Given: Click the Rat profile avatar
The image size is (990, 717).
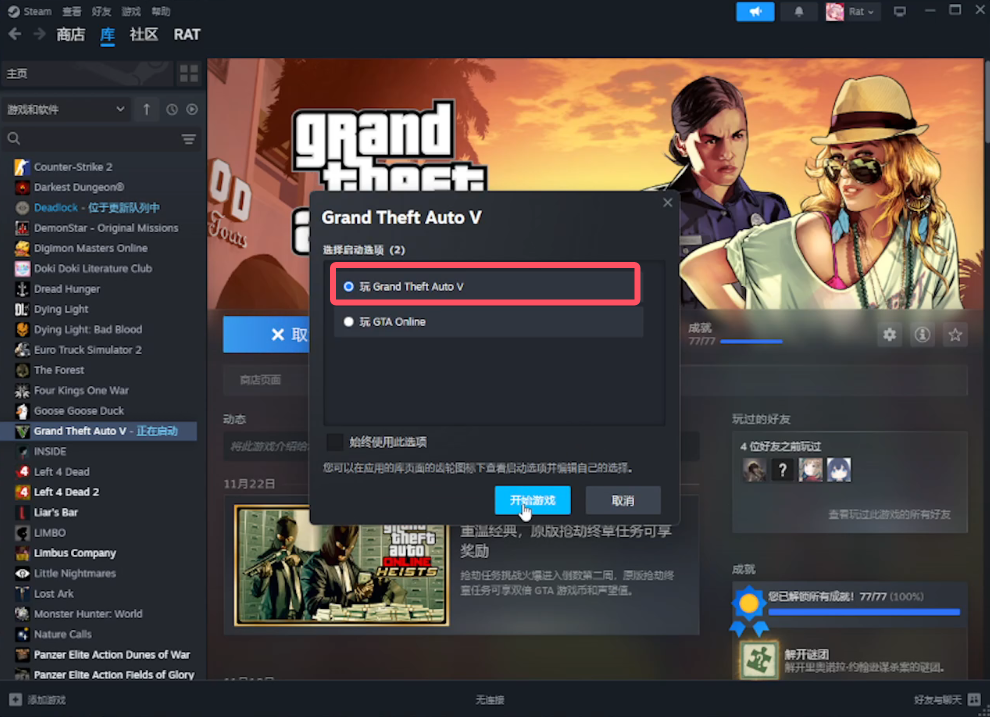Looking at the screenshot, I should pos(835,11).
